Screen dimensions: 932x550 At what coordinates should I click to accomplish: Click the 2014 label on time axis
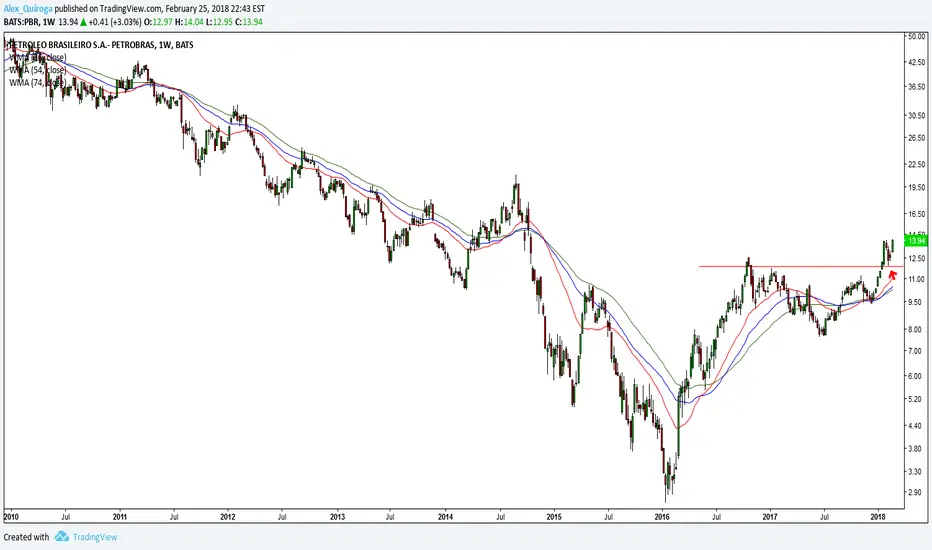(x=445, y=517)
